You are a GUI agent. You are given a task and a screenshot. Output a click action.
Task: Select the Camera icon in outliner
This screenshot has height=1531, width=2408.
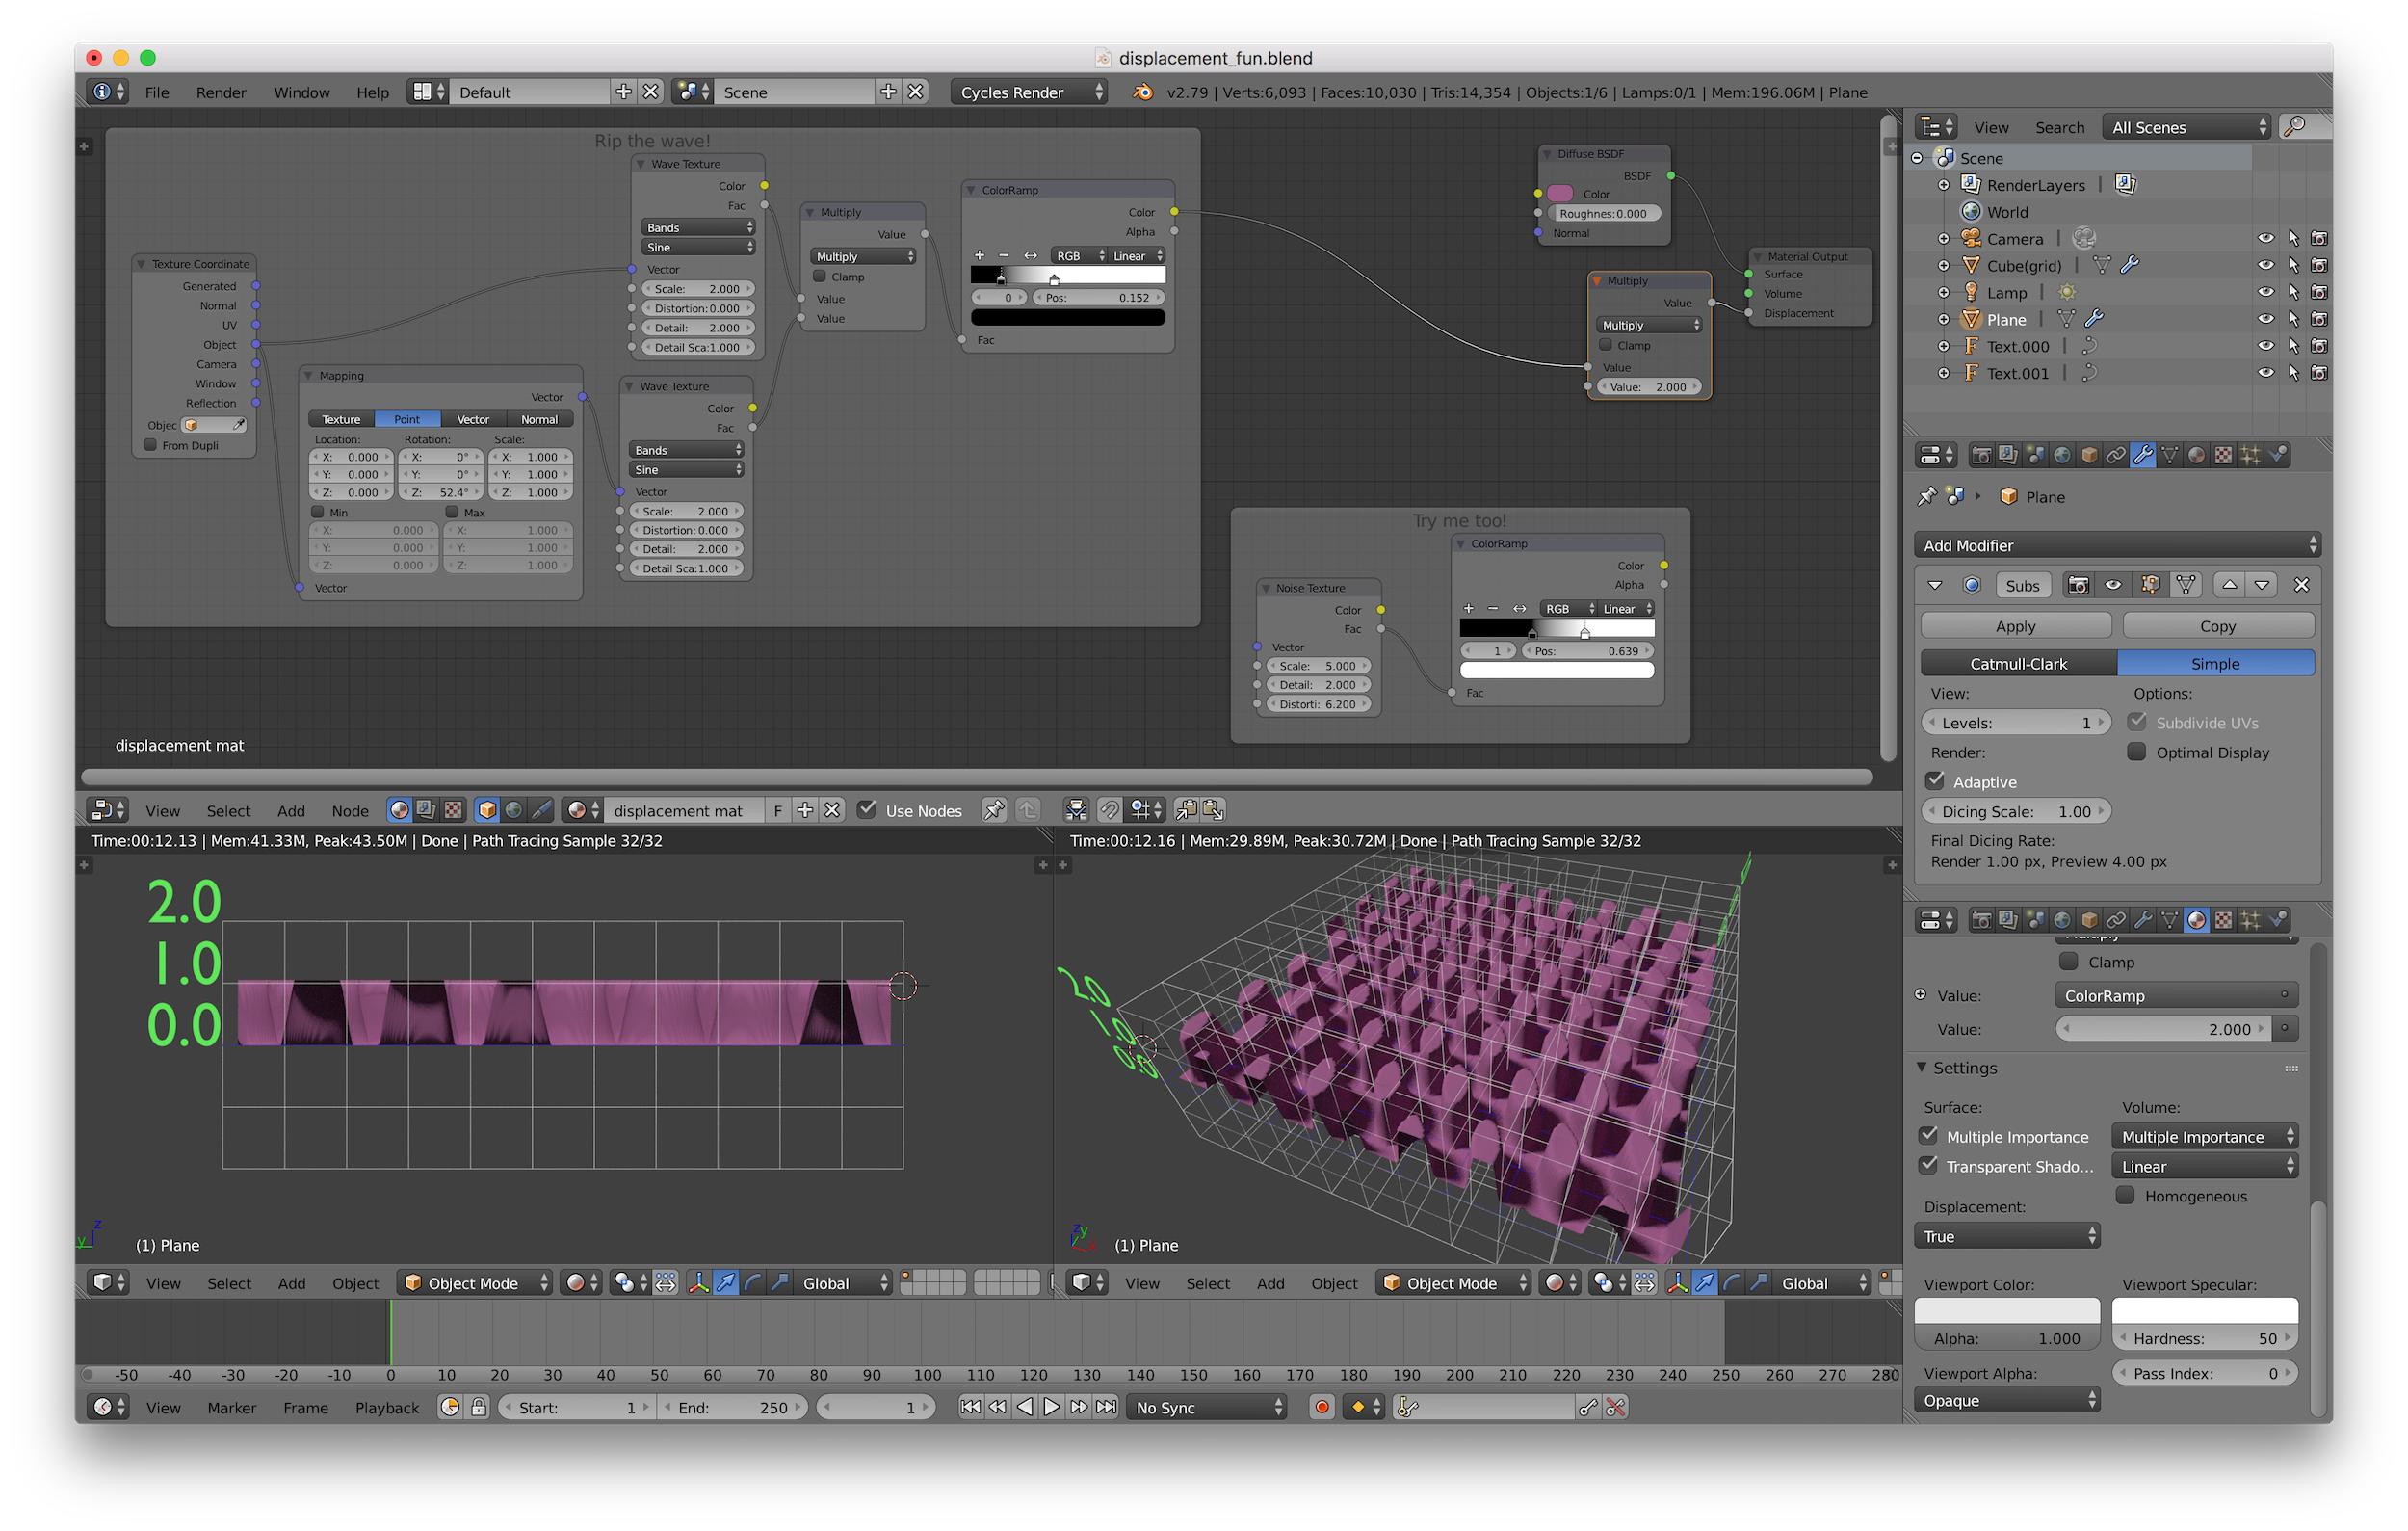coord(1969,235)
